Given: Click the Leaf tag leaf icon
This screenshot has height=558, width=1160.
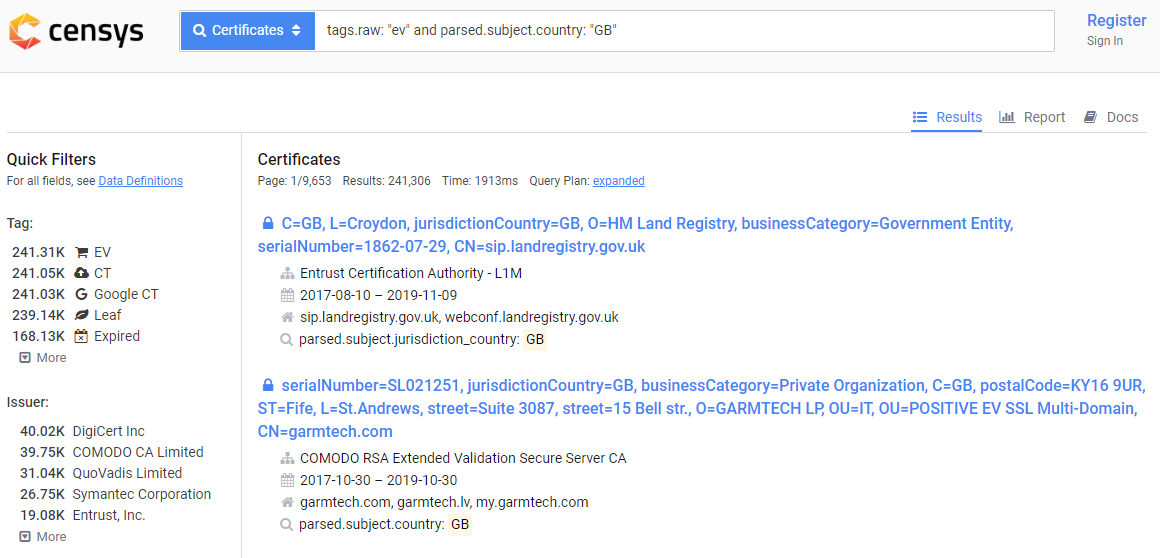Looking at the screenshot, I should [81, 315].
